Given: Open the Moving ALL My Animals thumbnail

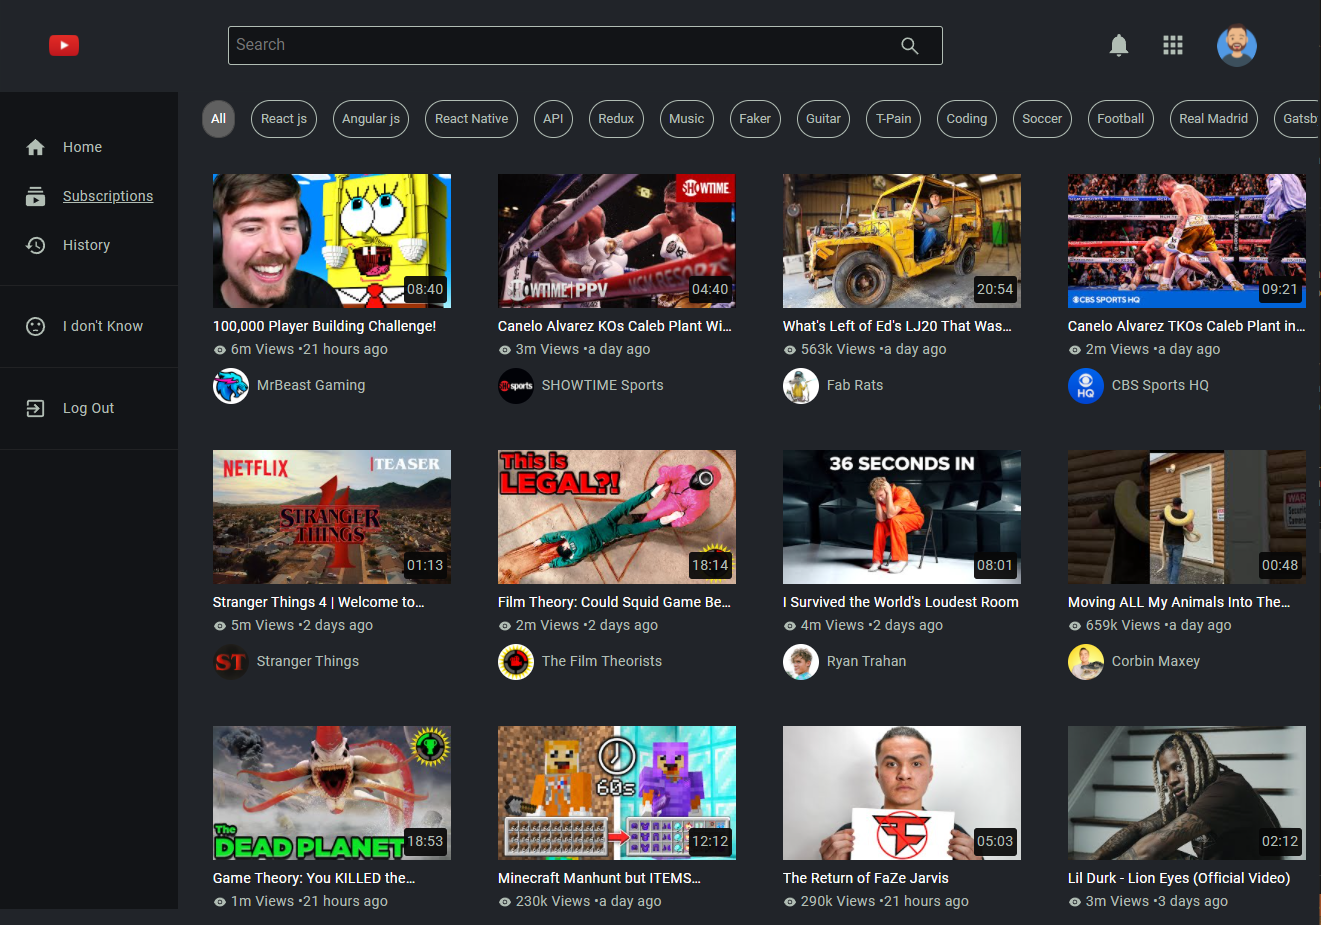Looking at the screenshot, I should click(x=1187, y=517).
